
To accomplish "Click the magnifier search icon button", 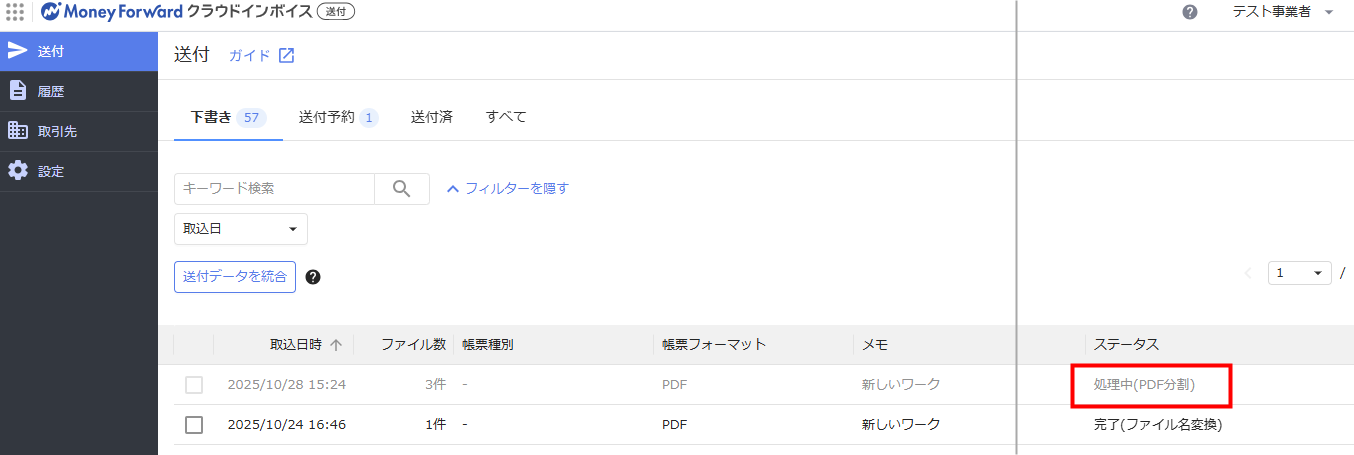I will [402, 189].
